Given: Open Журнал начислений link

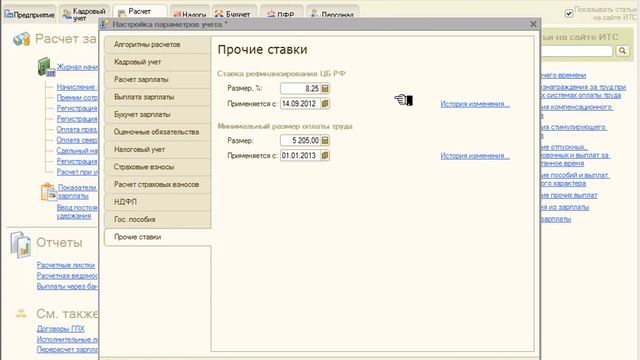Looking at the screenshot, I should pyautogui.click(x=78, y=67).
